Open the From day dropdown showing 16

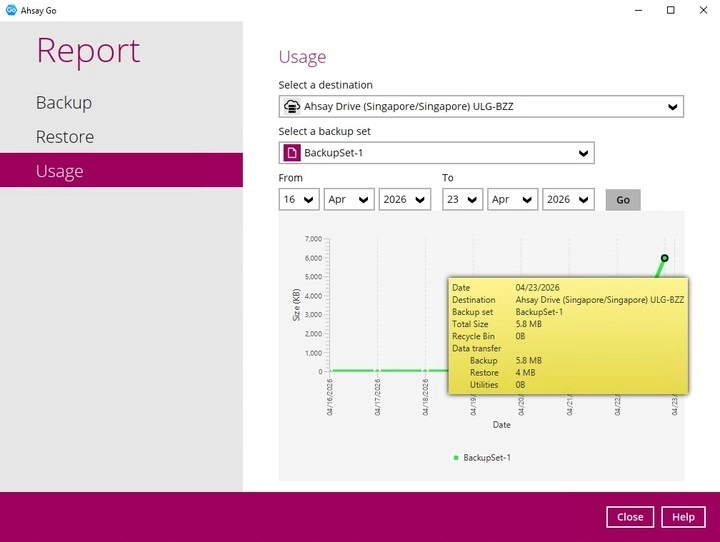tap(298, 199)
